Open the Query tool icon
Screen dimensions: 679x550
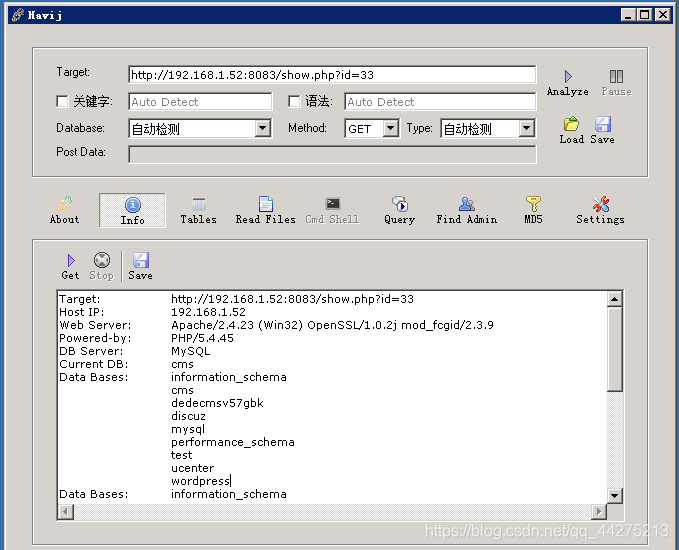[x=400, y=204]
